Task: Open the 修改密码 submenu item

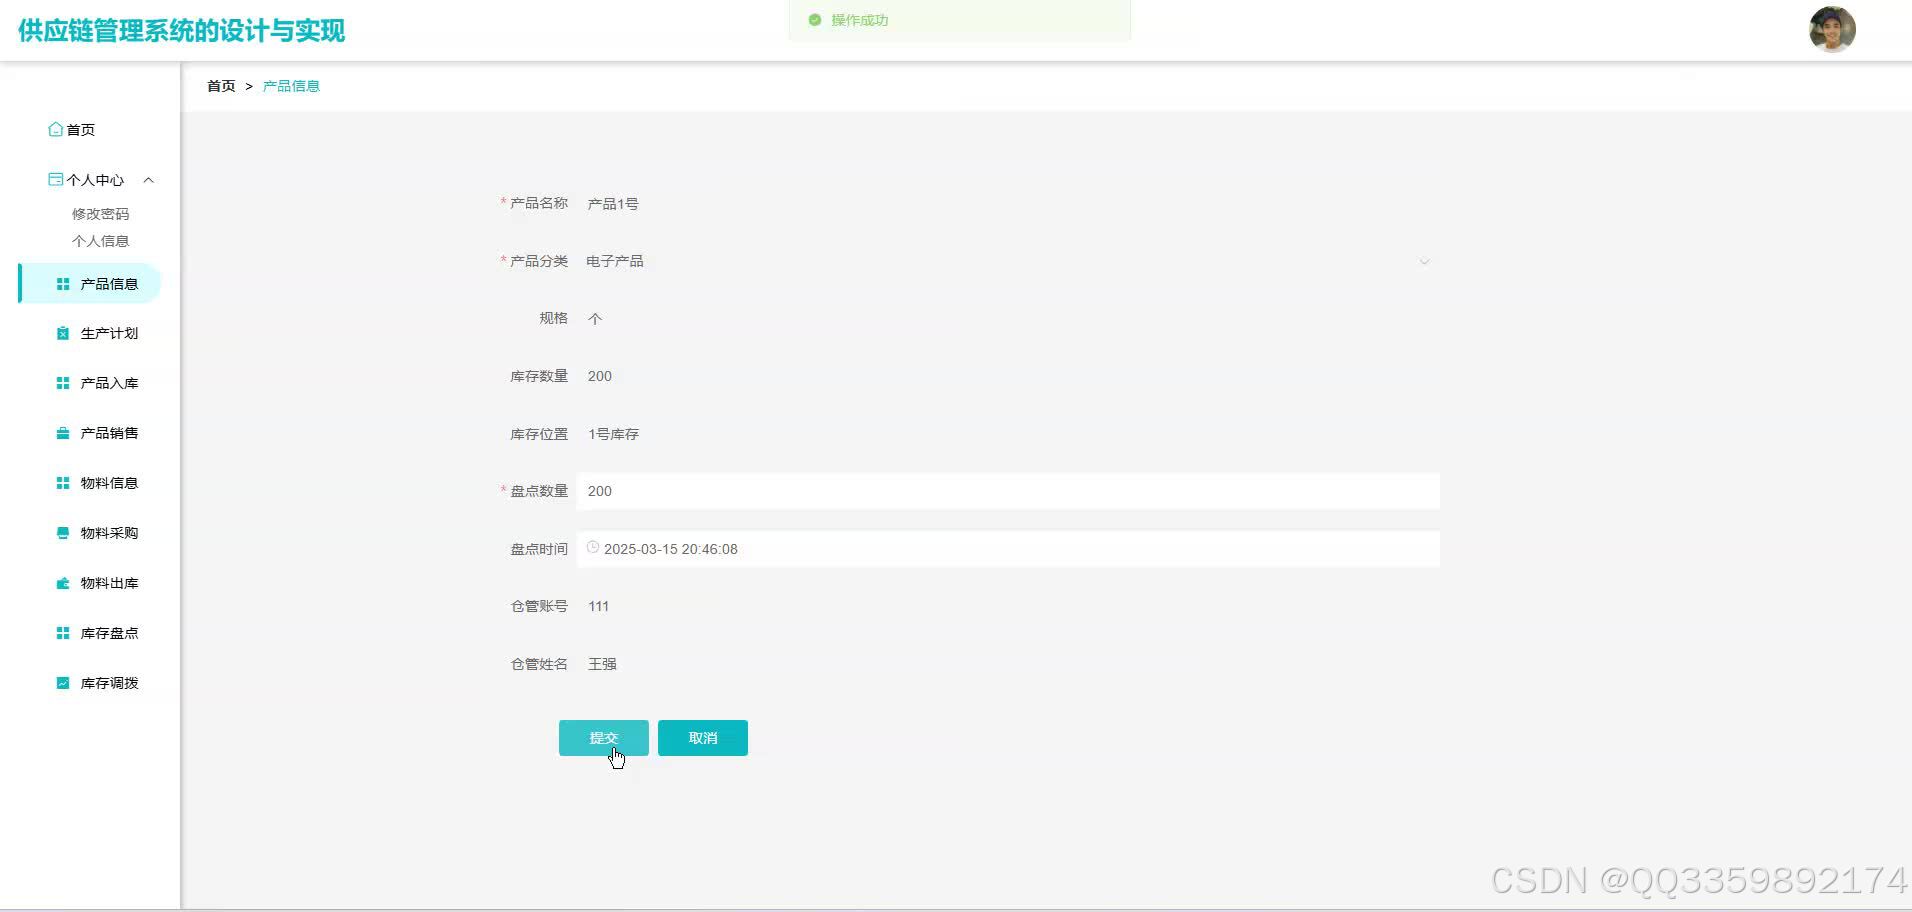Action: (100, 214)
